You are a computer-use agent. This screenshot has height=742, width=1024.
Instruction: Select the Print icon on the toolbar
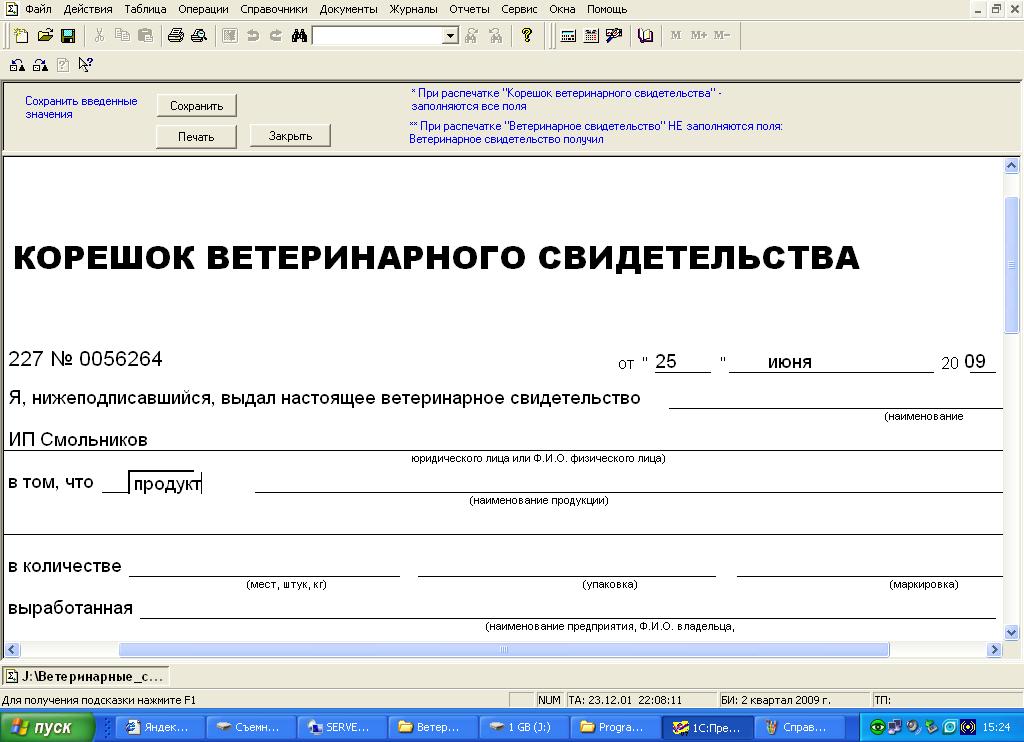pos(176,36)
